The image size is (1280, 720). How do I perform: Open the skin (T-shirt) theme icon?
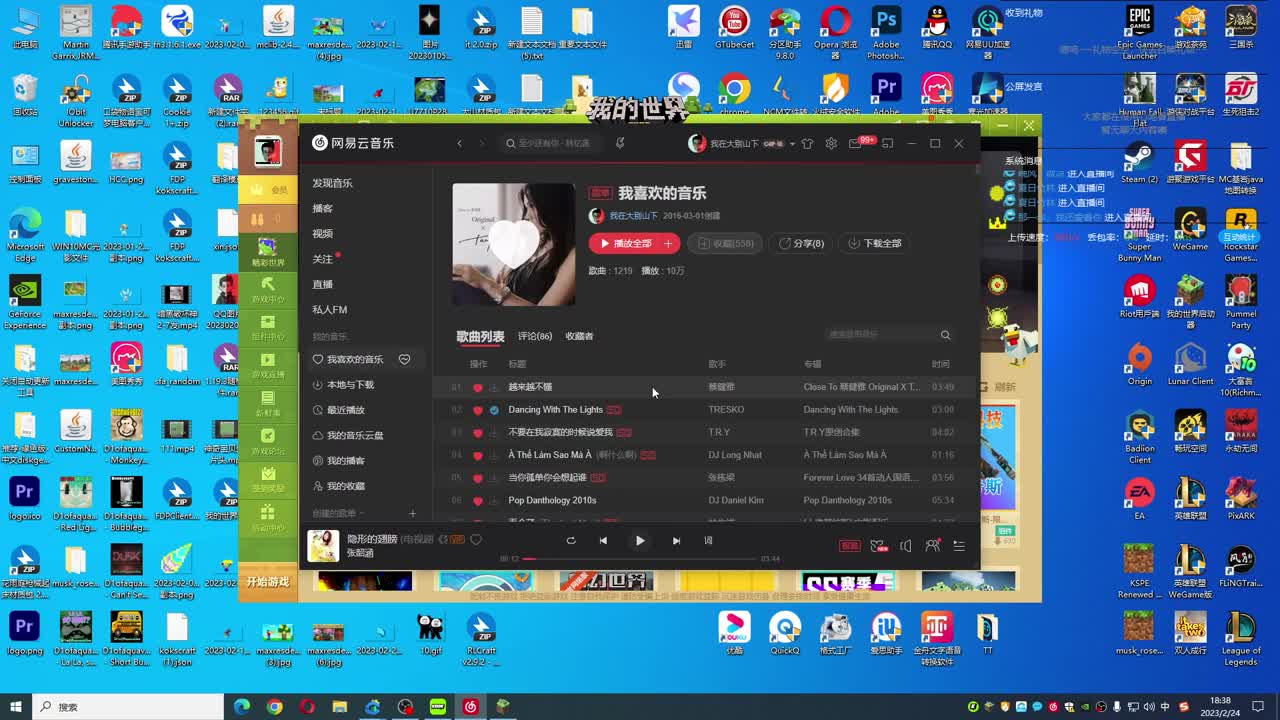coord(808,143)
